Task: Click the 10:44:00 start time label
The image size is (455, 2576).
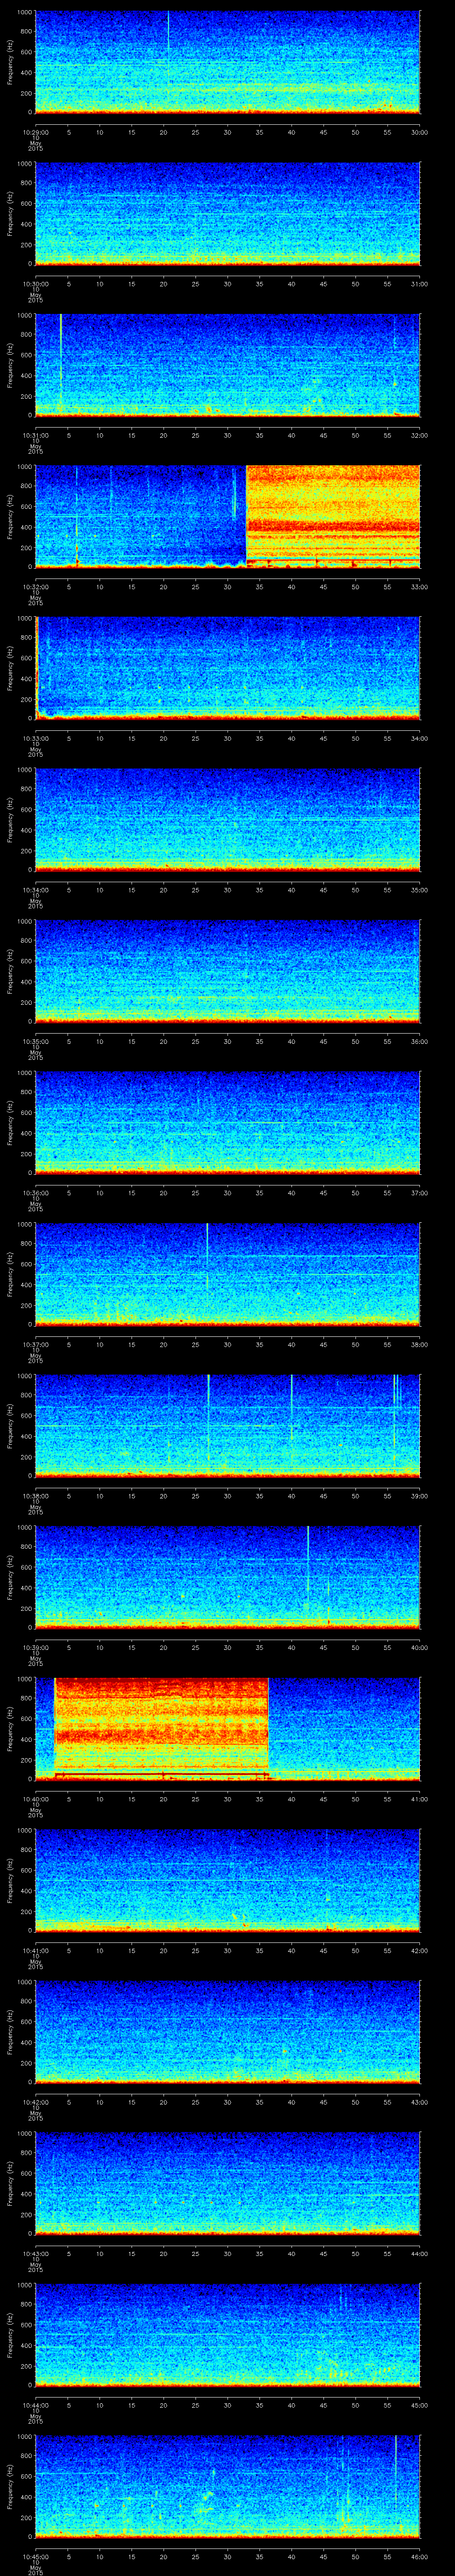Action: pos(35,2405)
